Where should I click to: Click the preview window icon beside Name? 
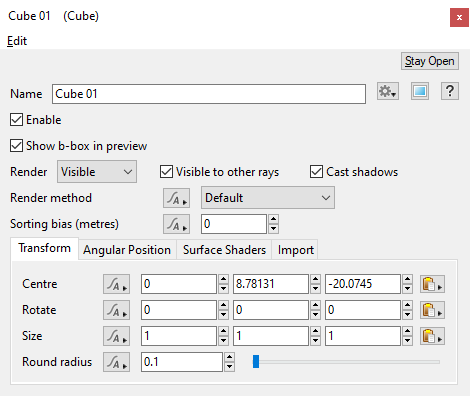420,91
